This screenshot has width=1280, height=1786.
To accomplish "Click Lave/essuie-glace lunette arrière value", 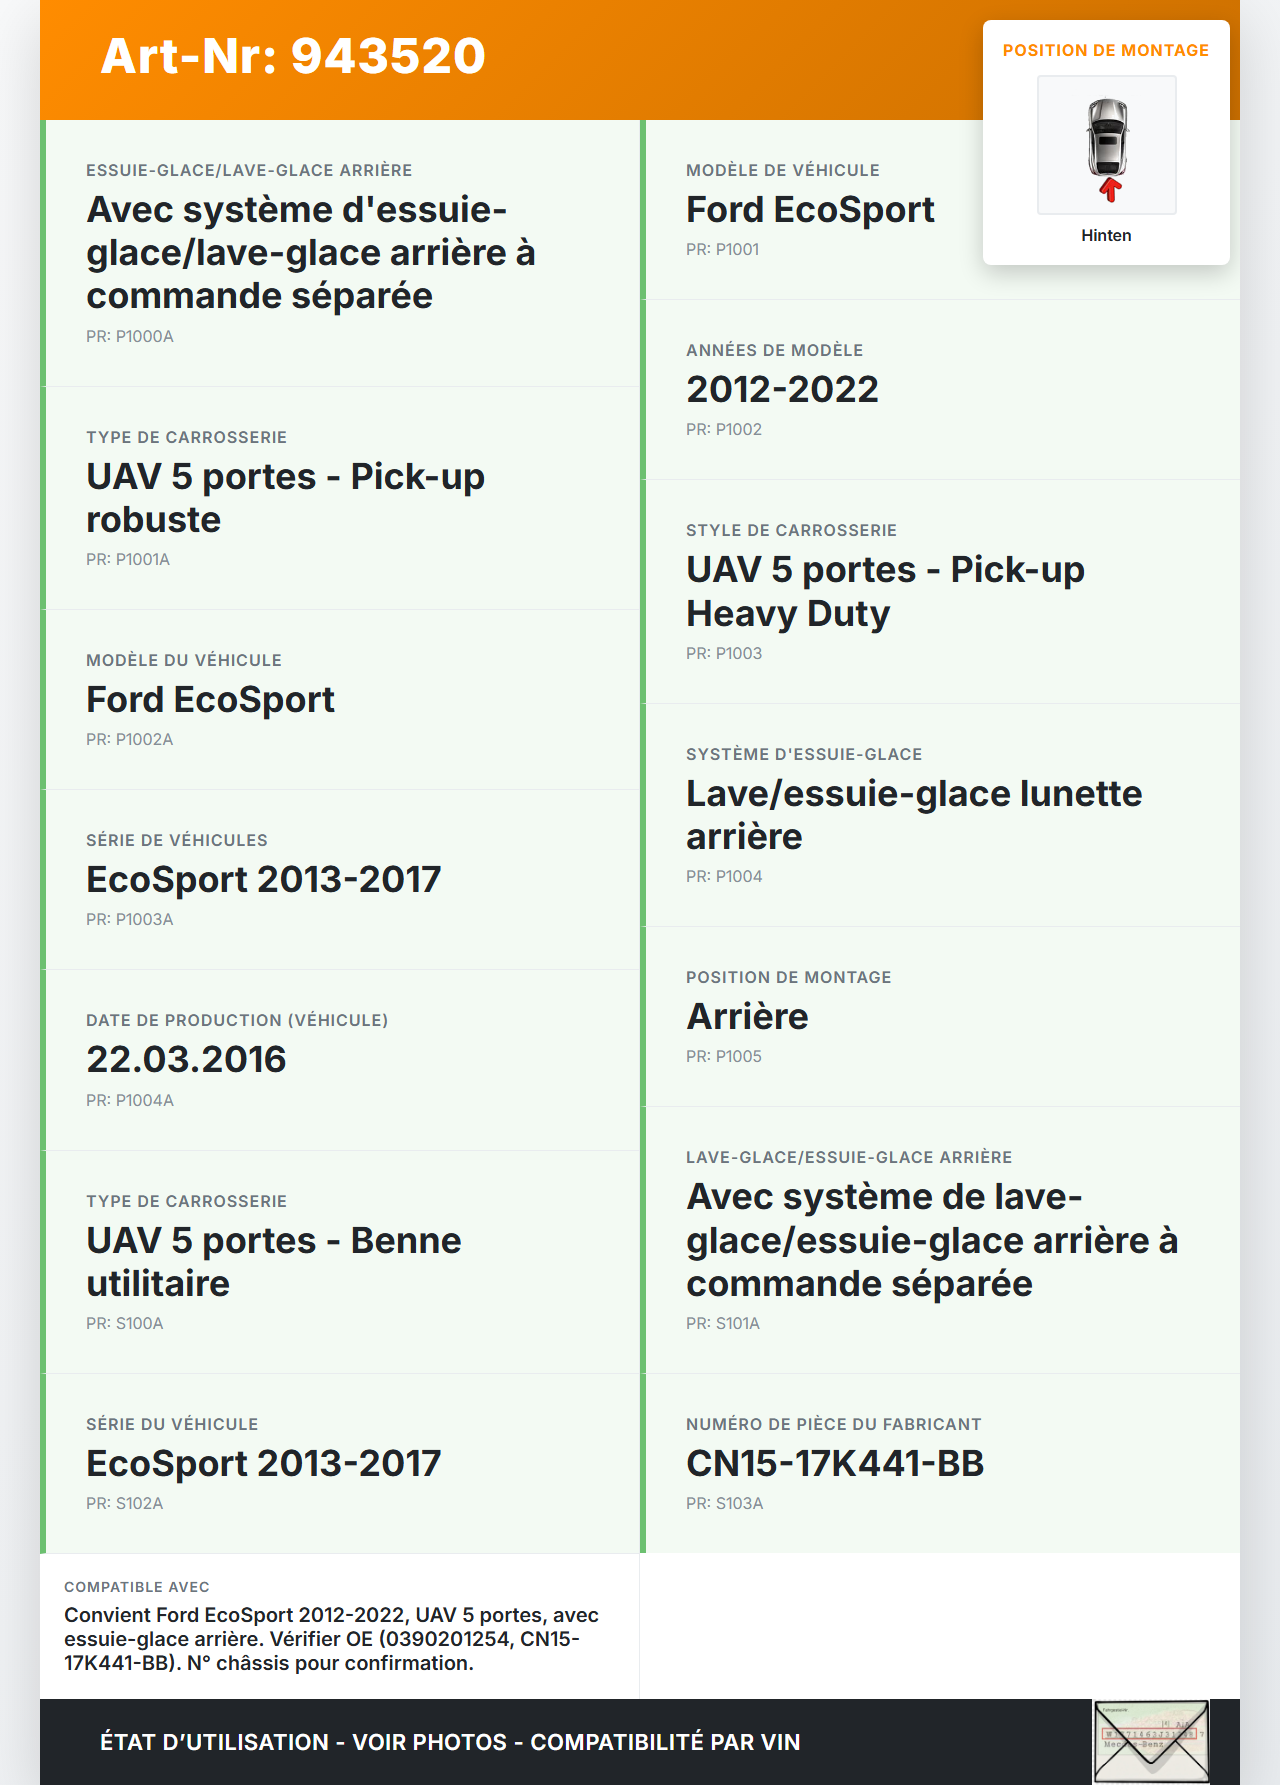I will point(913,814).
